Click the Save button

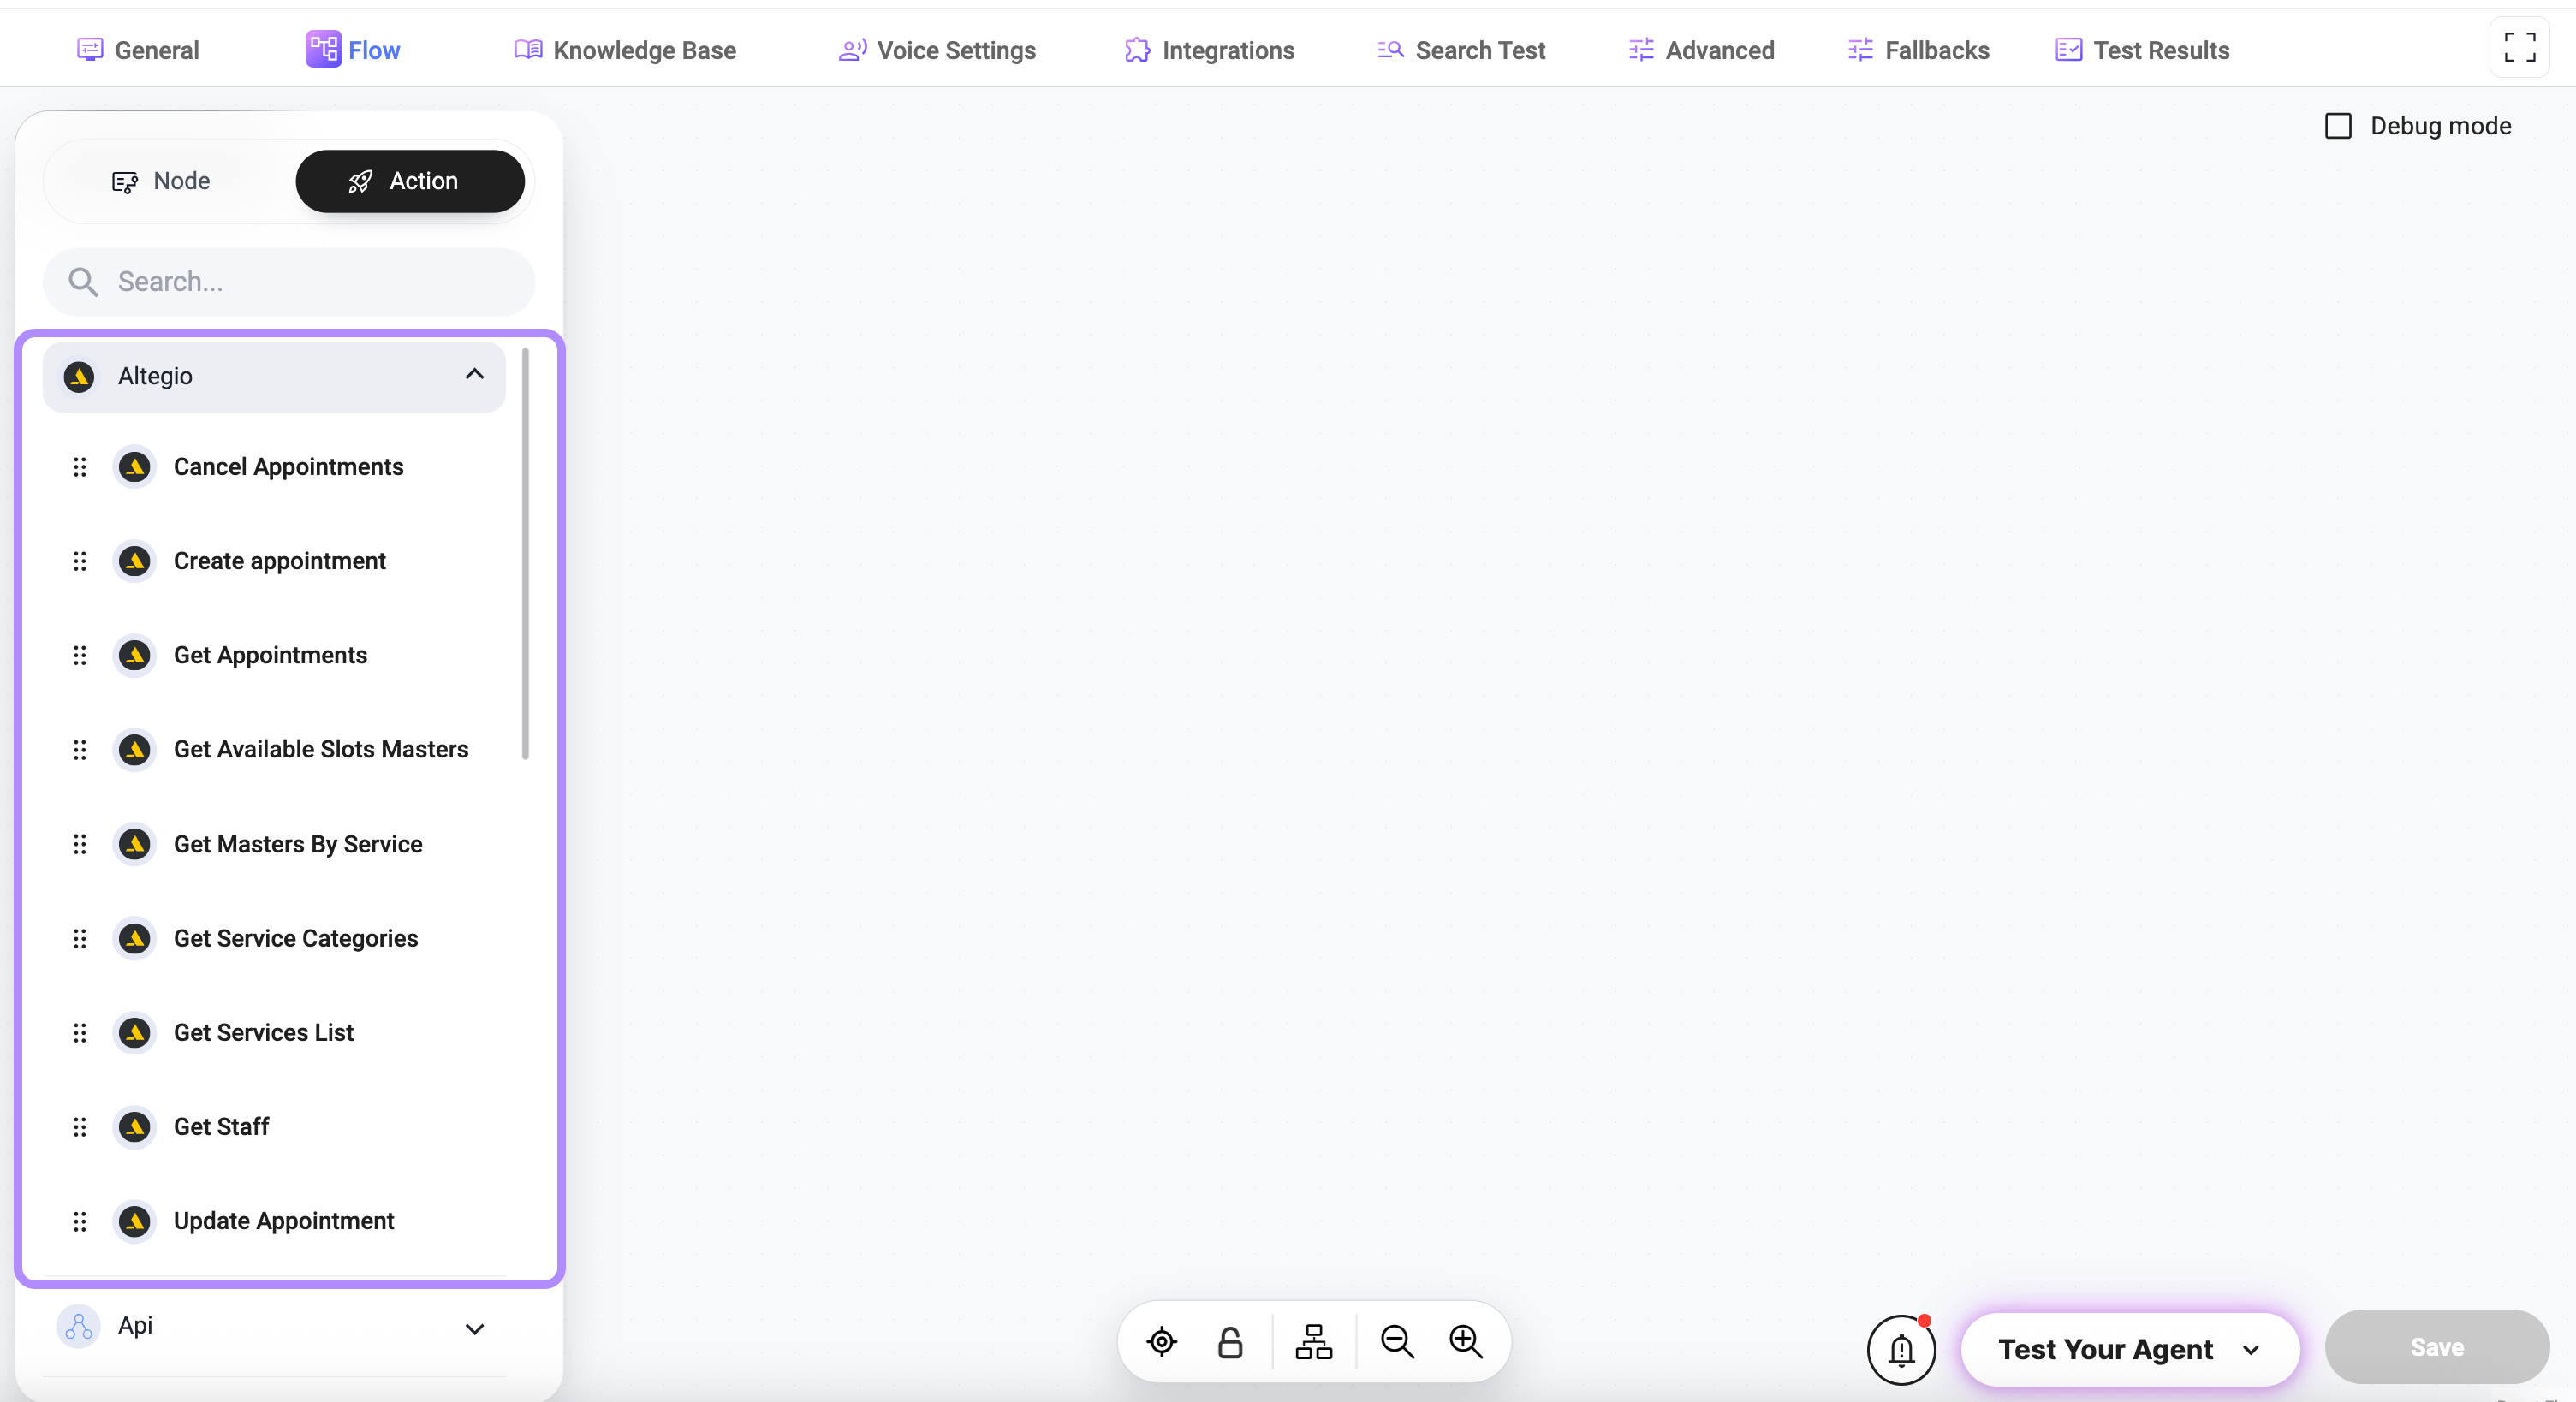pos(2437,1347)
